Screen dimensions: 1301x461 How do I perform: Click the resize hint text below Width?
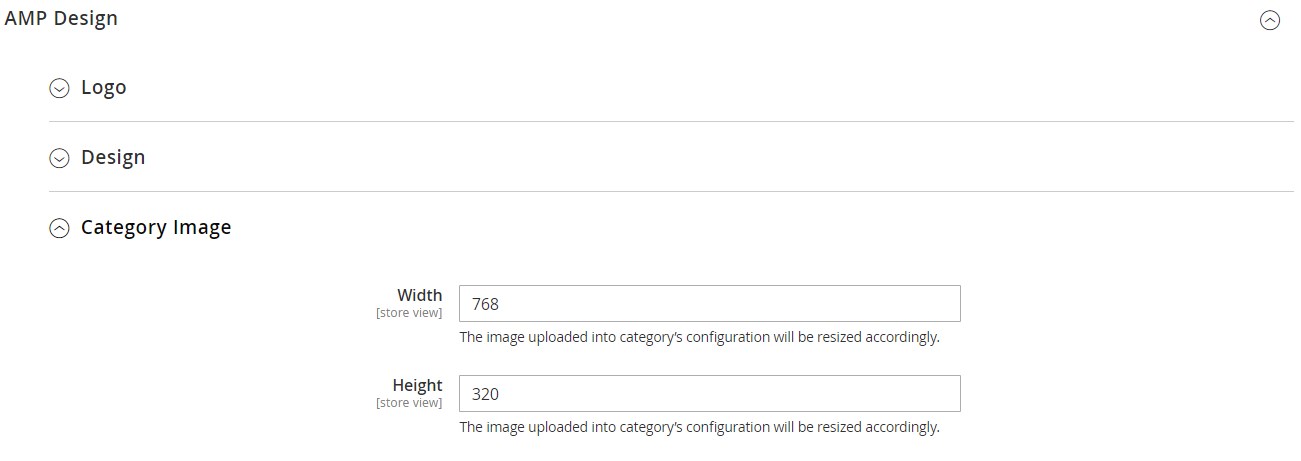click(699, 337)
